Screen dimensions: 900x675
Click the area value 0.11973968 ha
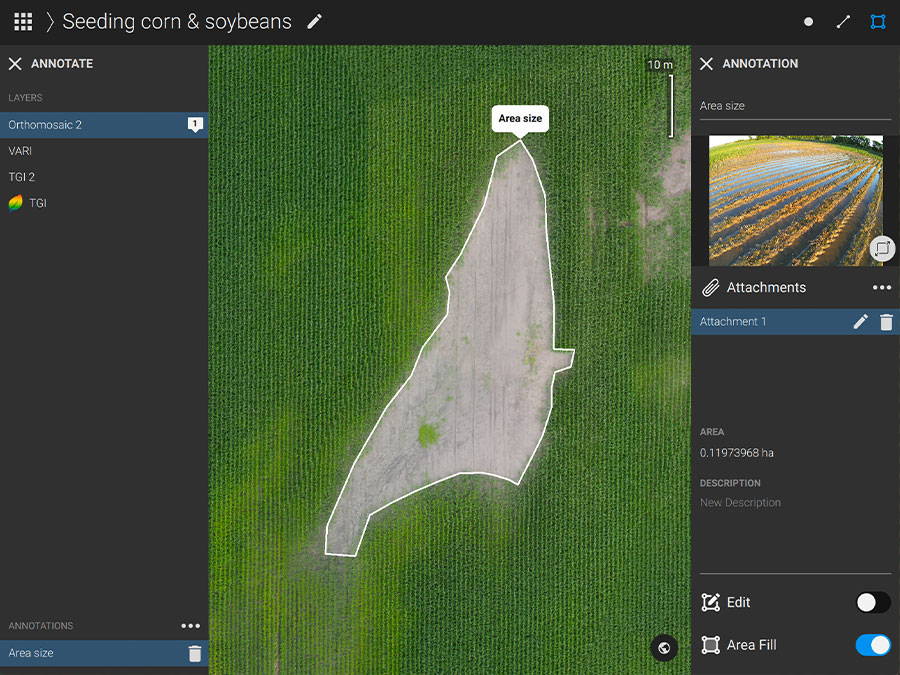coord(736,453)
